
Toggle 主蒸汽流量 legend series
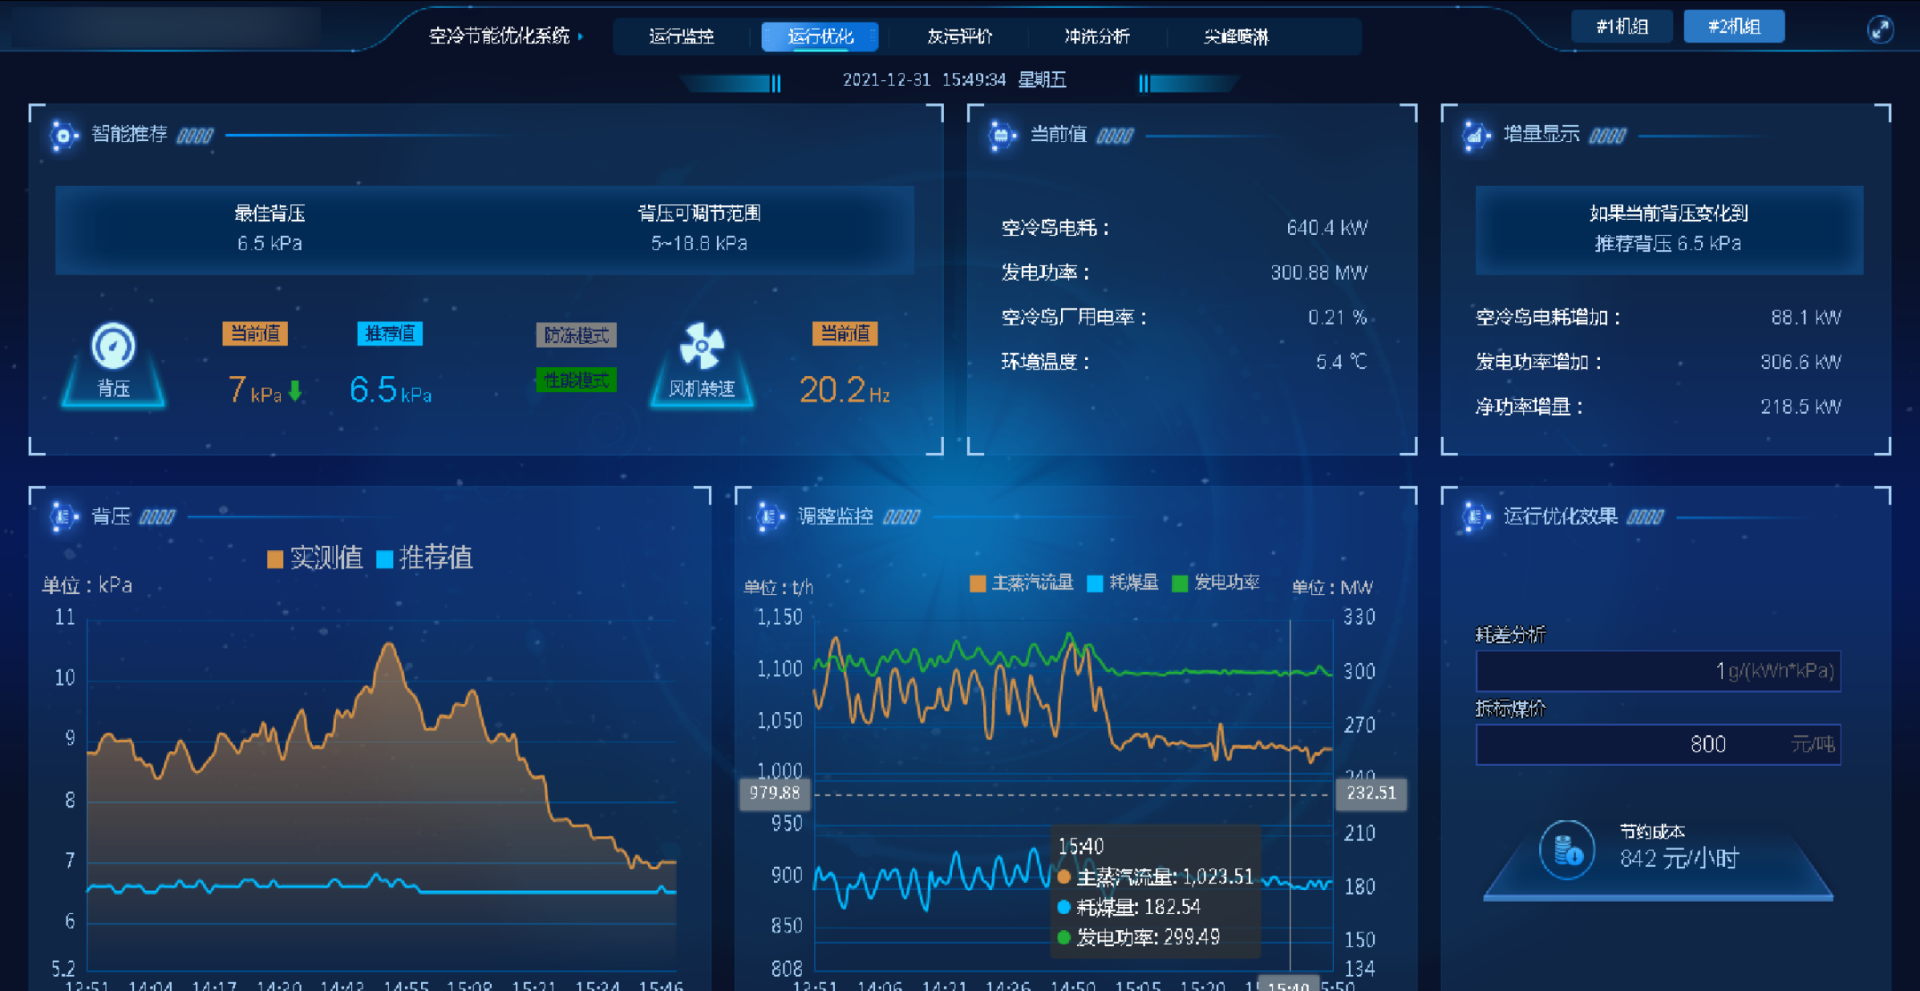coord(1022,583)
